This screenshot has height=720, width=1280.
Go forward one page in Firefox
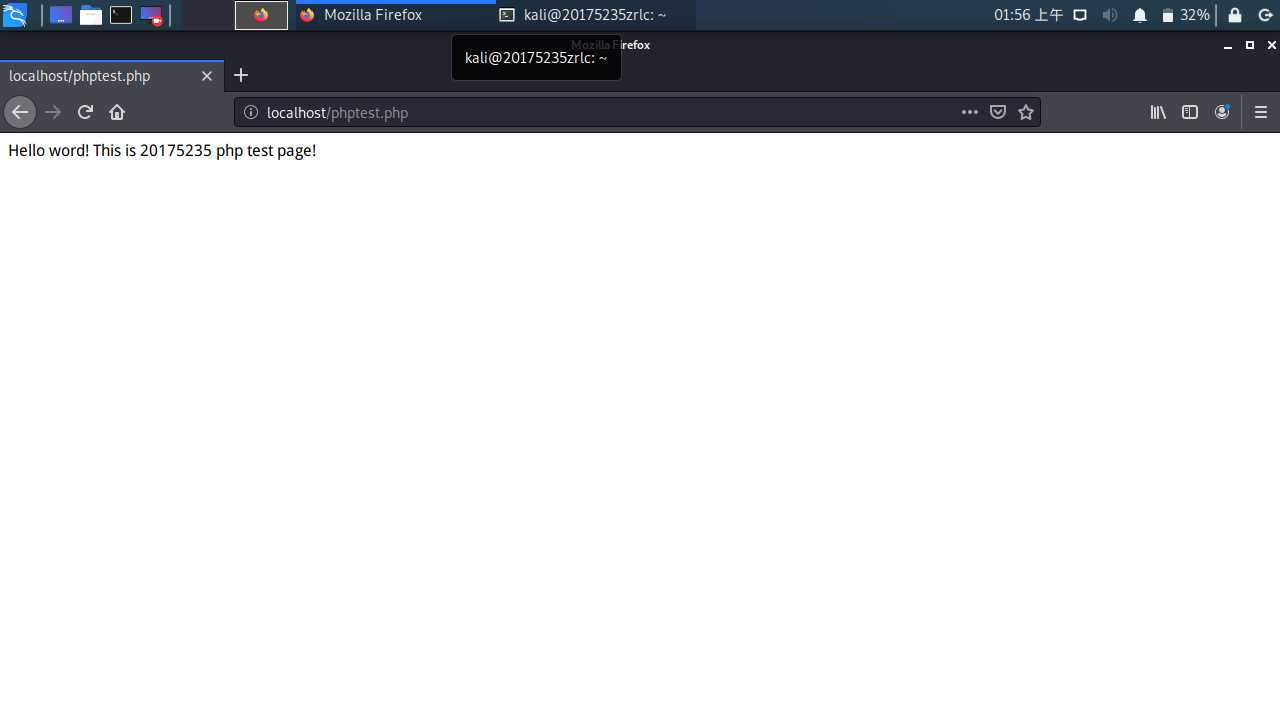tap(53, 112)
